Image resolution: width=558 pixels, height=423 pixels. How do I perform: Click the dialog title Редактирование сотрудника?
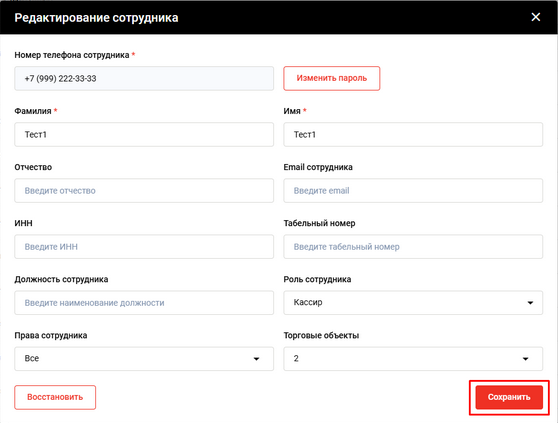[x=96, y=17]
